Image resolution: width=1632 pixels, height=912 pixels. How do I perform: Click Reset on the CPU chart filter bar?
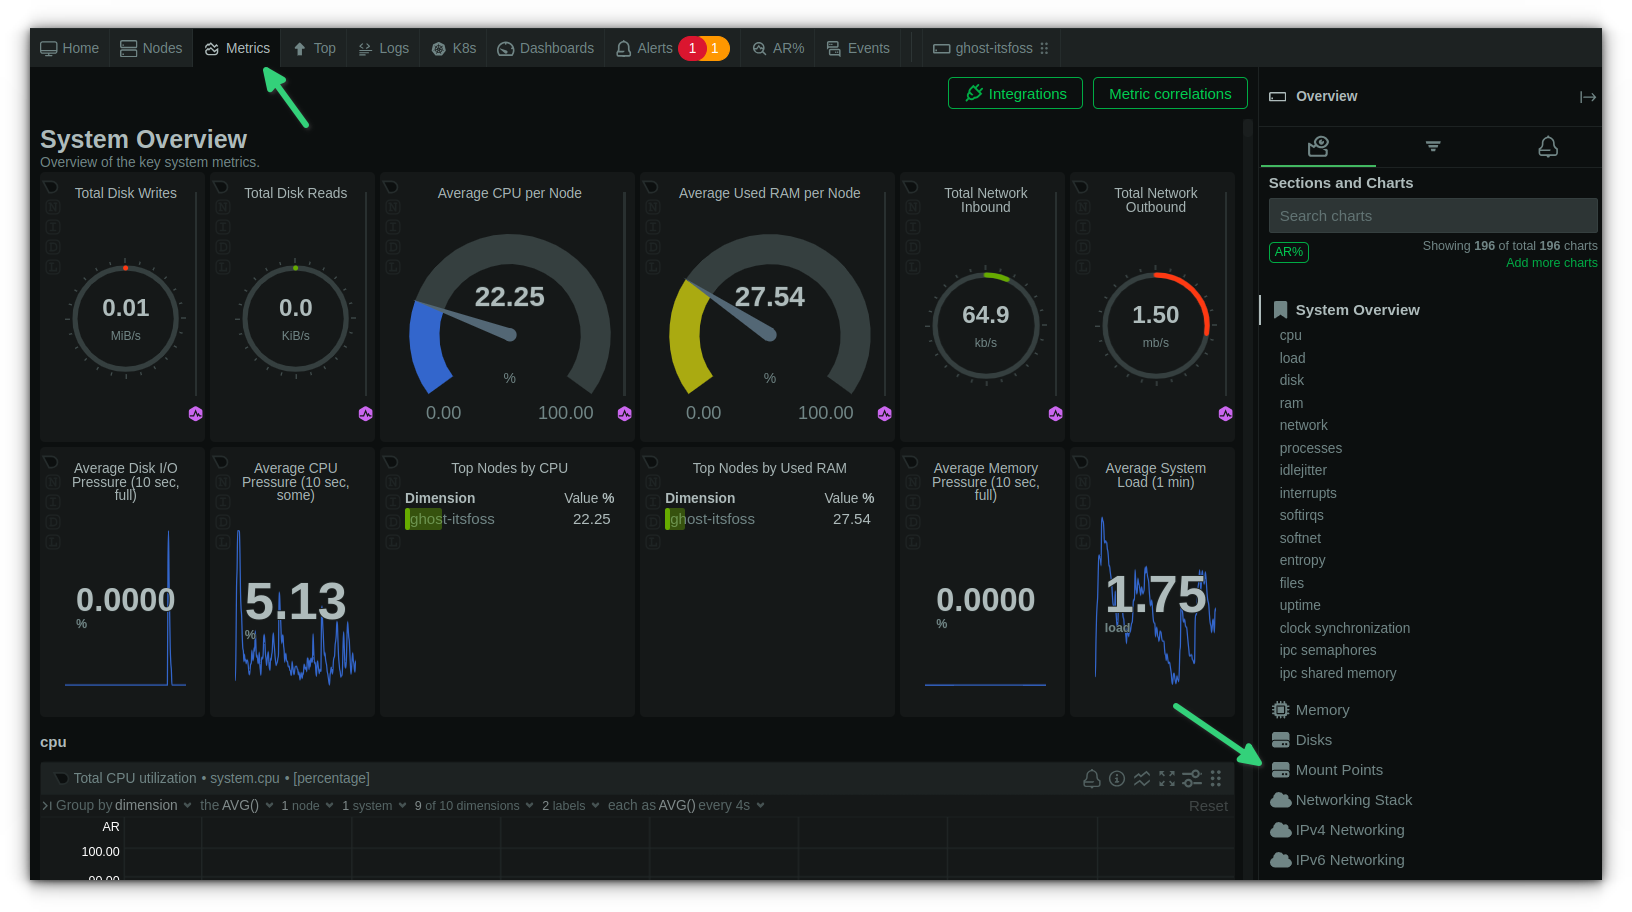click(x=1208, y=806)
